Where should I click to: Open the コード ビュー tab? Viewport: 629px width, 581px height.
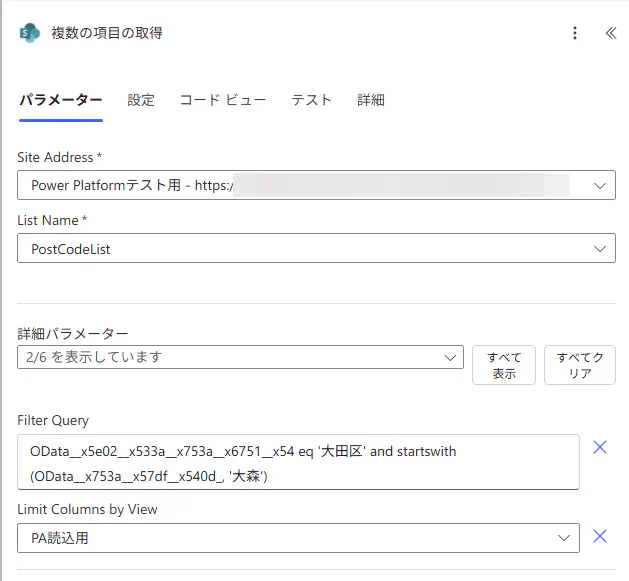[223, 100]
